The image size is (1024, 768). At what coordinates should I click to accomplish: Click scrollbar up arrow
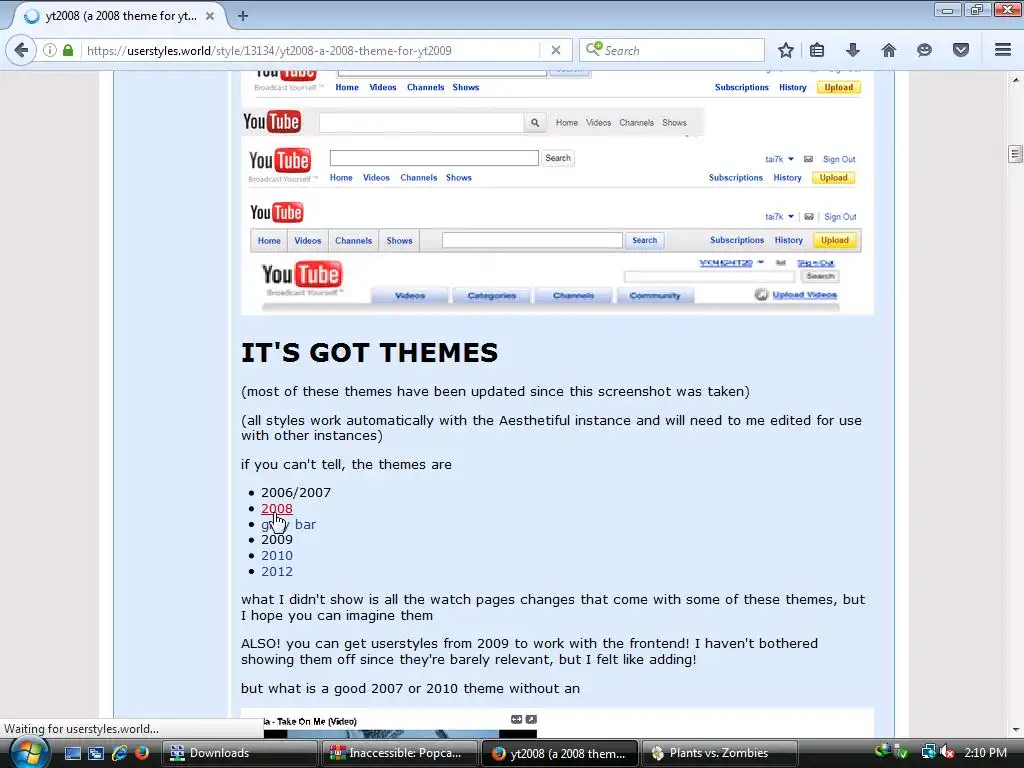(x=1016, y=80)
